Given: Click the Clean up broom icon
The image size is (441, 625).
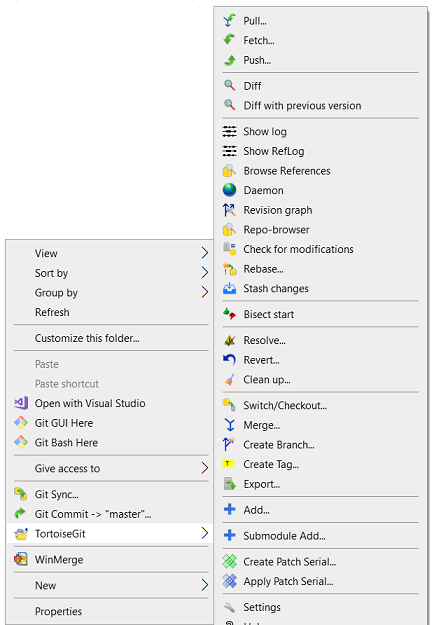Looking at the screenshot, I should click(229, 379).
